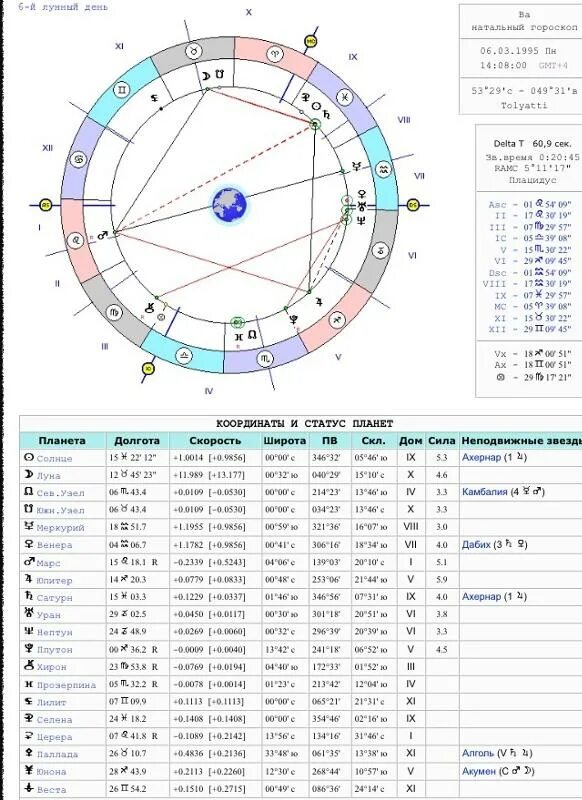The image size is (582, 800).
Task: Open the Церера link in the table
Action: click(x=54, y=737)
